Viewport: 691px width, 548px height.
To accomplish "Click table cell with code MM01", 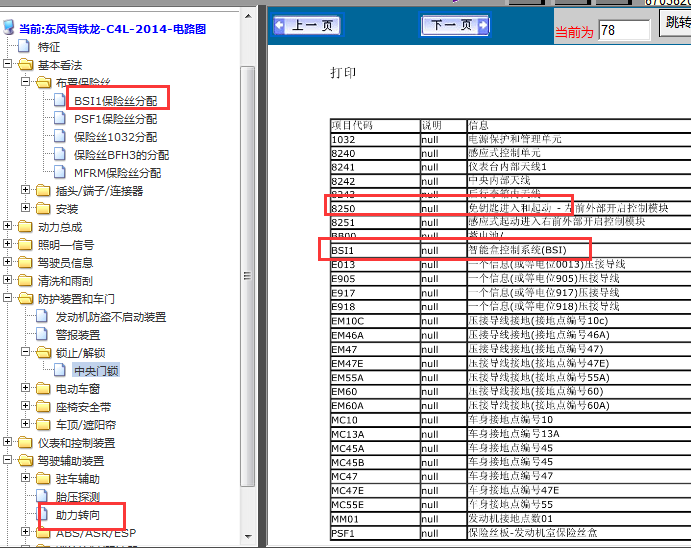I will [375, 519].
